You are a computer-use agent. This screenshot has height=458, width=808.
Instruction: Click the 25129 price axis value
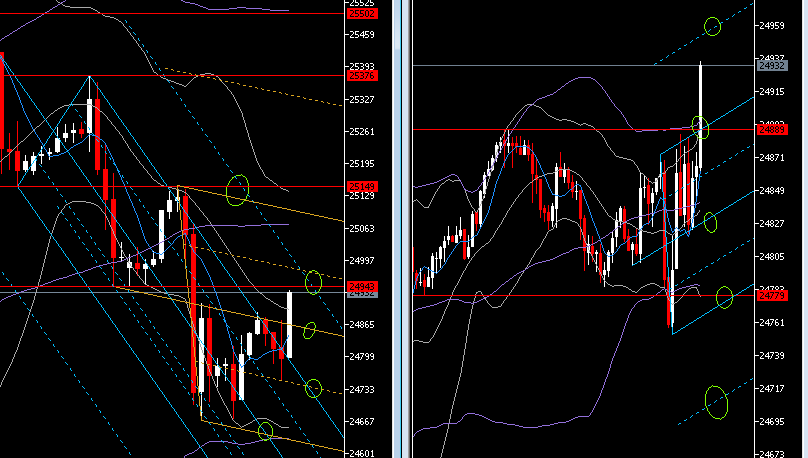click(362, 196)
